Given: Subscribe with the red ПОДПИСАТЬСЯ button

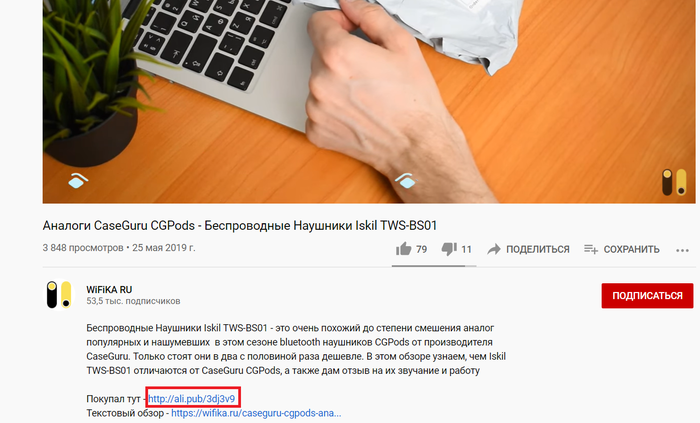Looking at the screenshot, I should (x=647, y=295).
